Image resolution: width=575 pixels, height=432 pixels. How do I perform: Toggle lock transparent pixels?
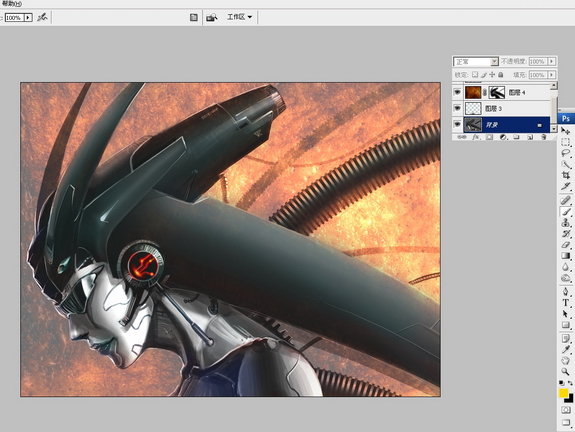click(x=475, y=74)
